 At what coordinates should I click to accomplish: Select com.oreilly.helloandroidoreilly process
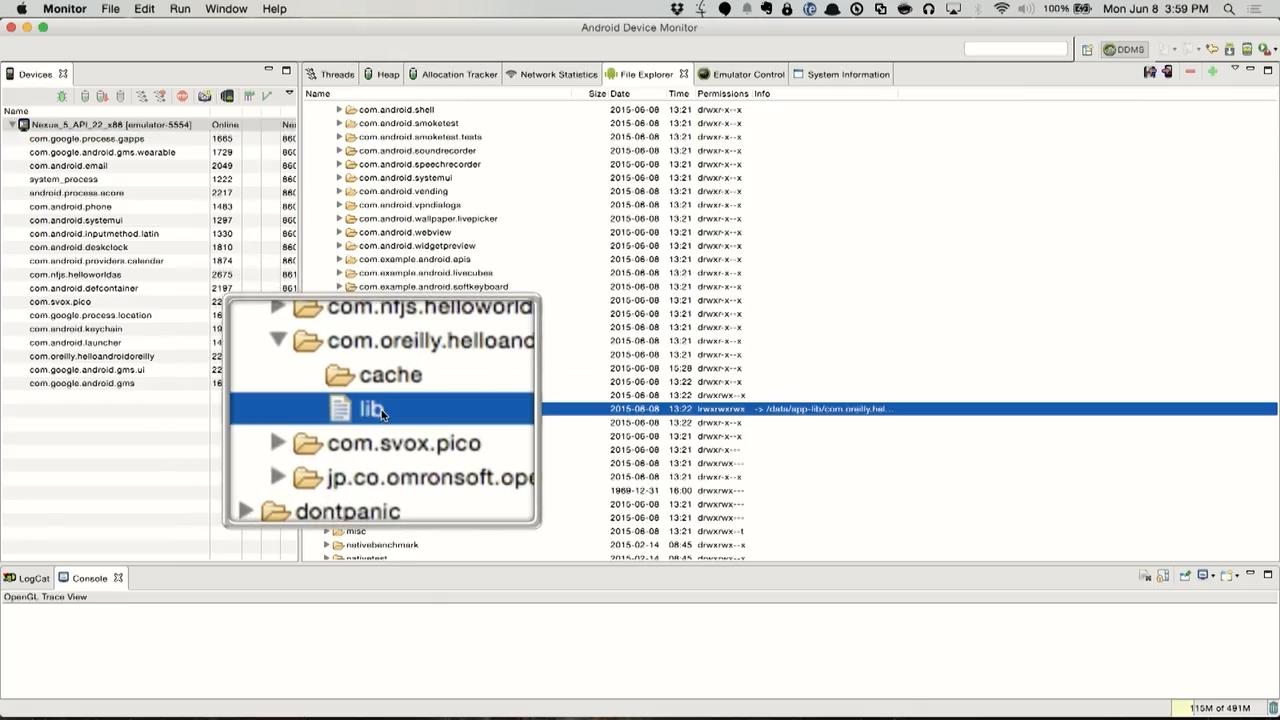point(92,356)
